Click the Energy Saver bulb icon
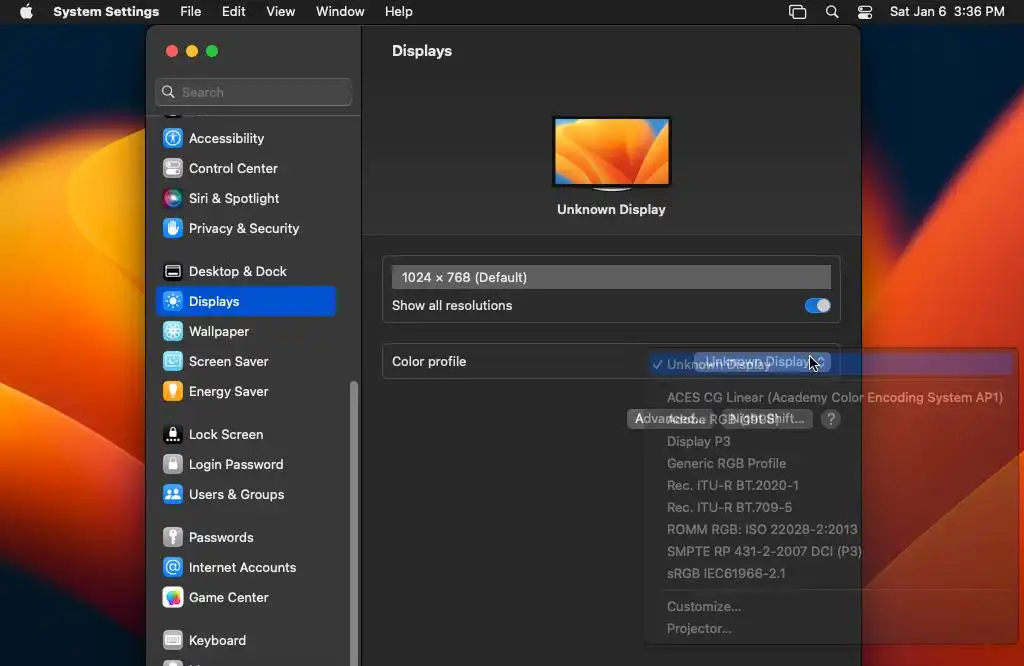The height and width of the screenshot is (666, 1024). coord(172,392)
